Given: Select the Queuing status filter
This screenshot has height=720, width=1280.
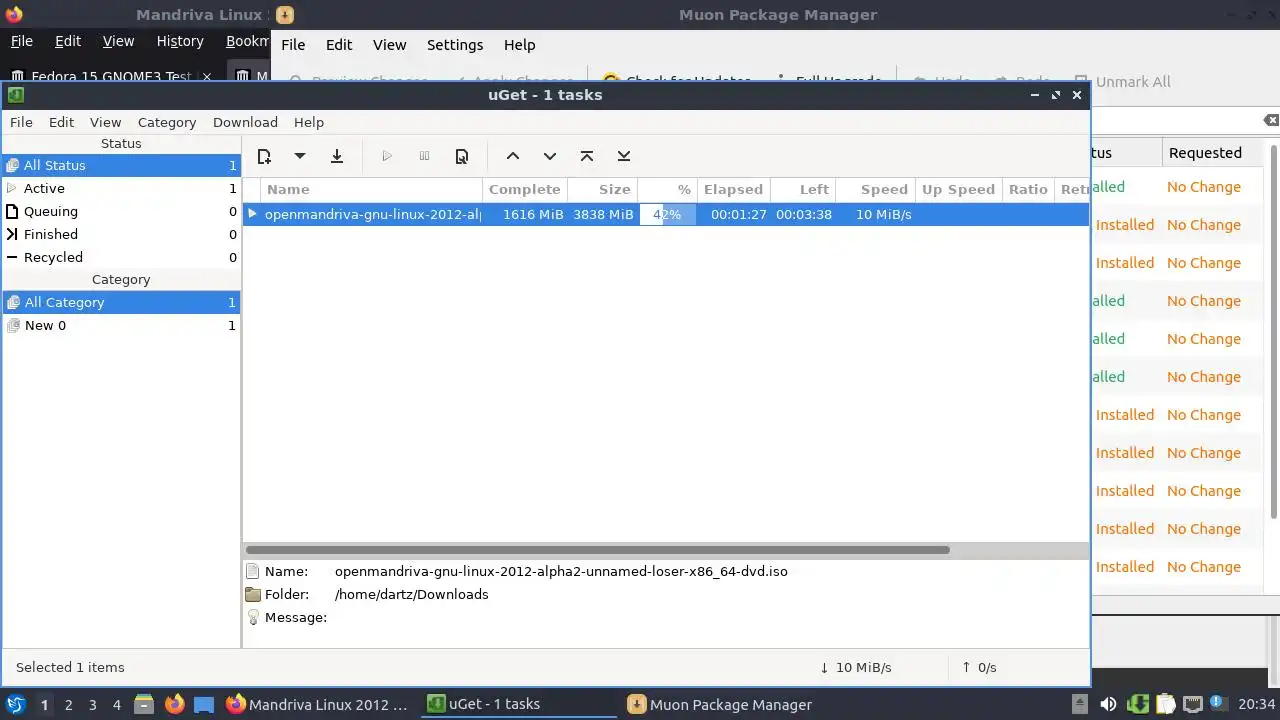Looking at the screenshot, I should [121, 211].
